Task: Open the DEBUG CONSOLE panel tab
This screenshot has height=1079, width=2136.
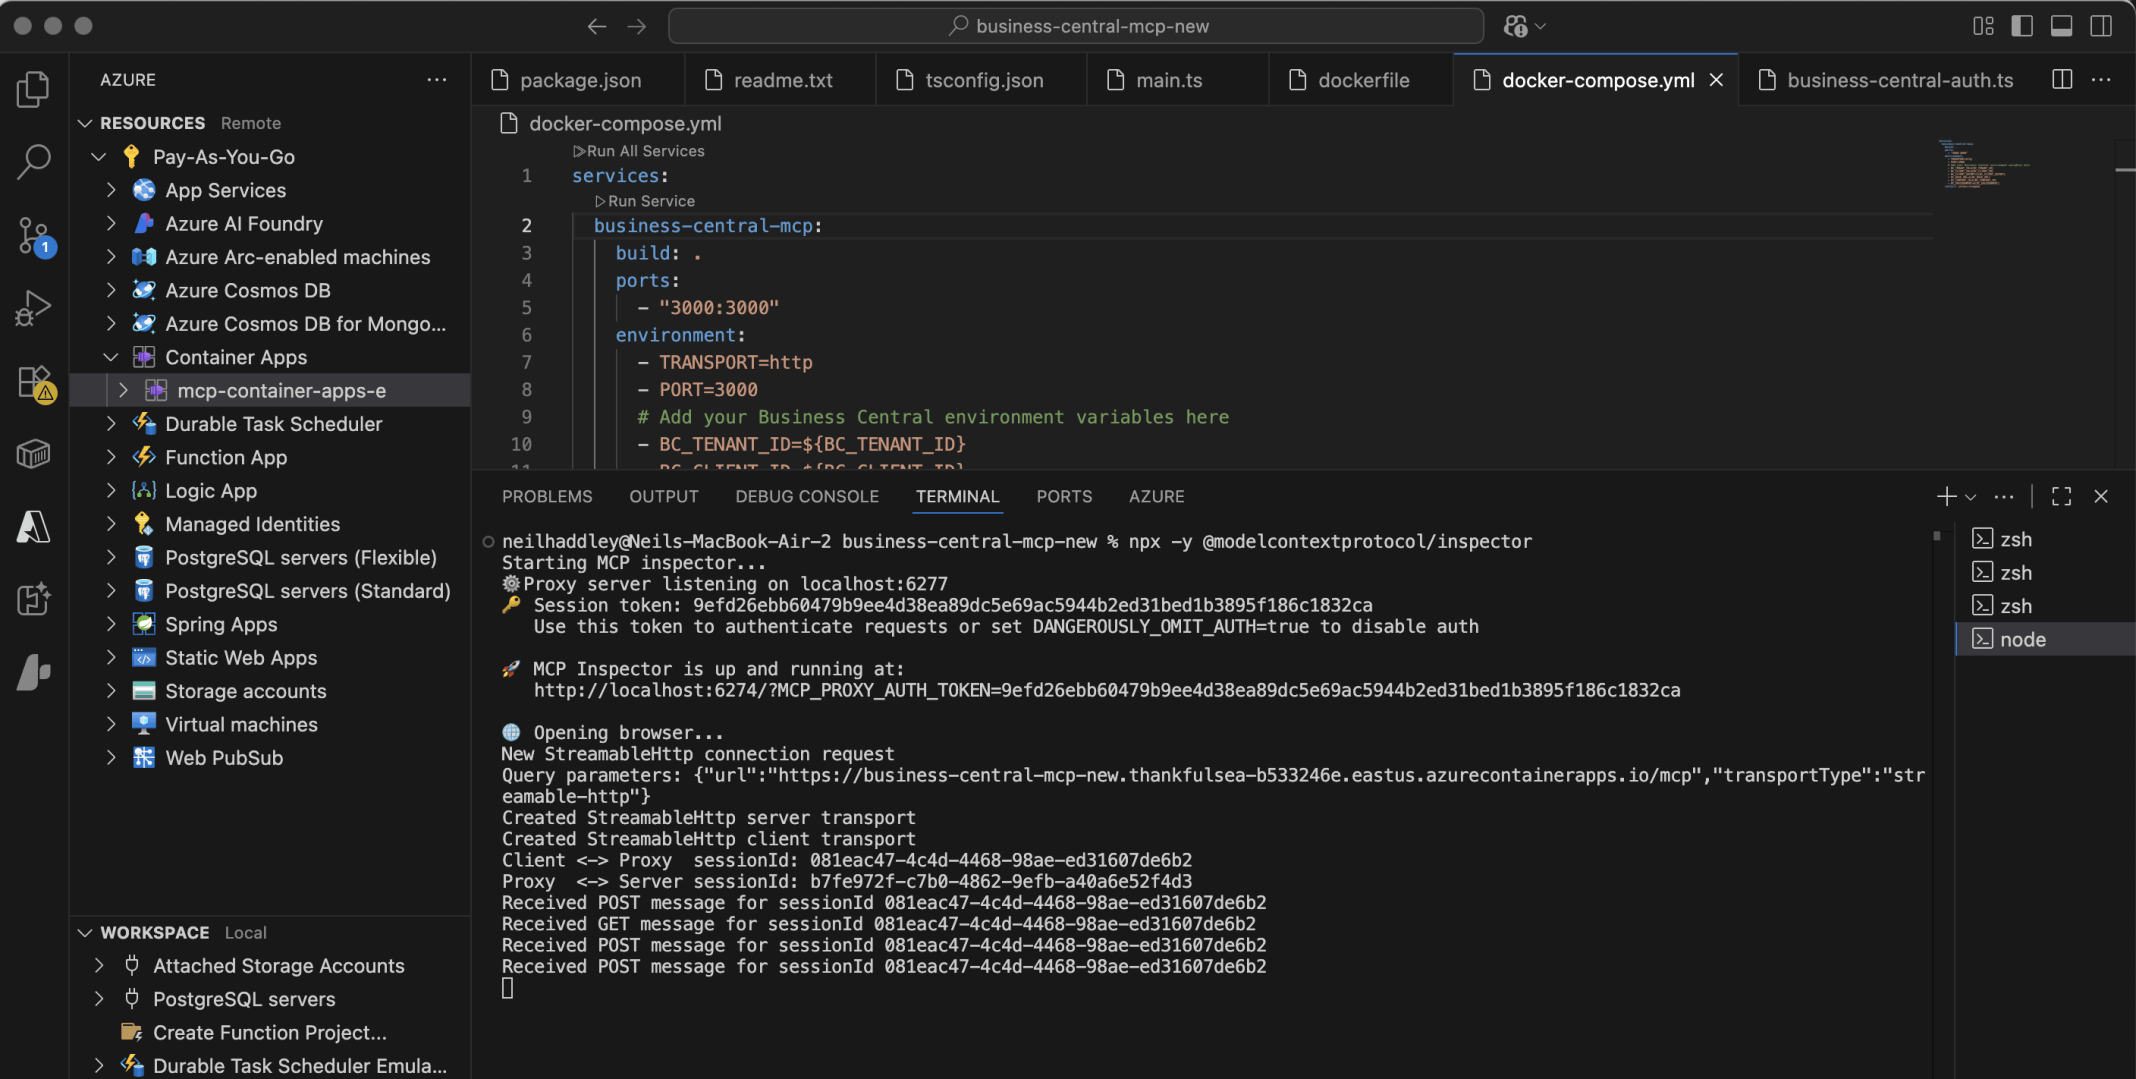Action: pyautogui.click(x=806, y=496)
